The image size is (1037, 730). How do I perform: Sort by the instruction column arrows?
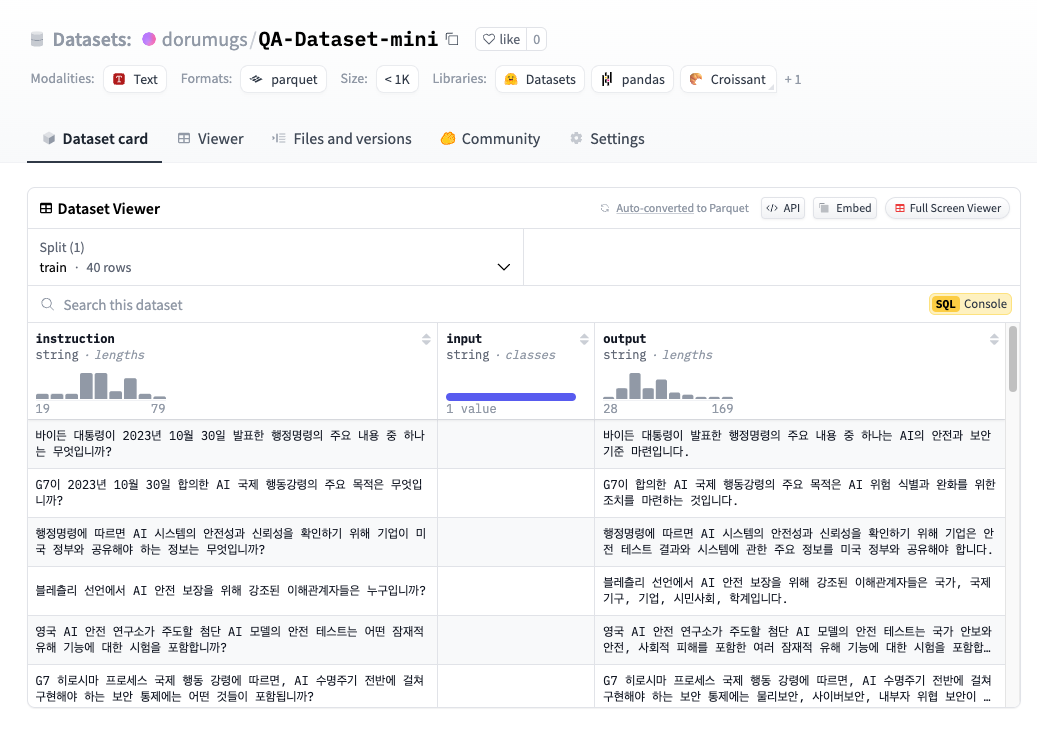[x=426, y=339]
